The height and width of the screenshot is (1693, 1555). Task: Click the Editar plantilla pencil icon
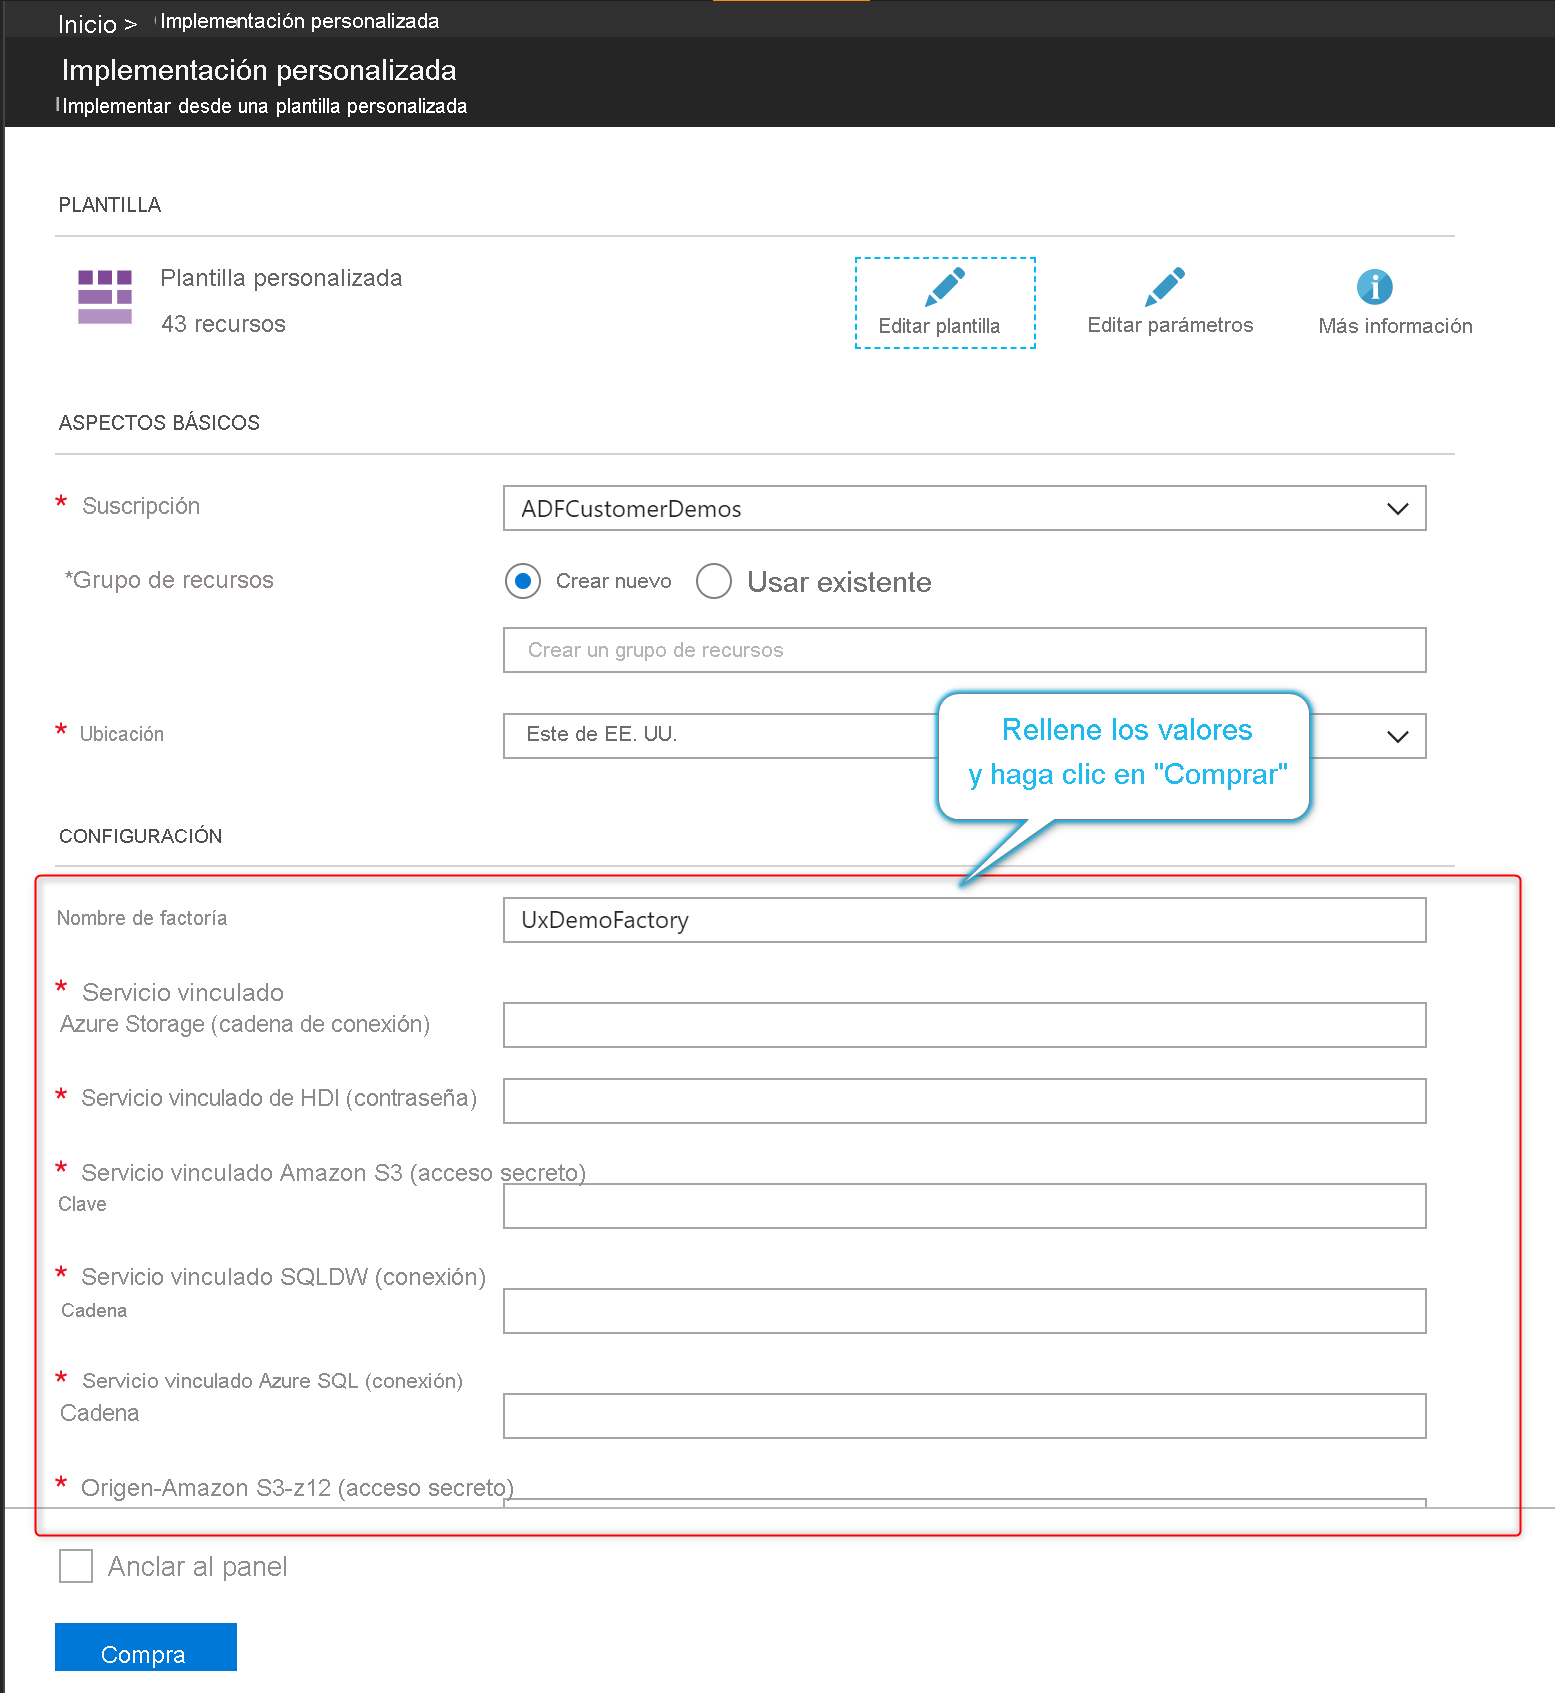tap(944, 287)
